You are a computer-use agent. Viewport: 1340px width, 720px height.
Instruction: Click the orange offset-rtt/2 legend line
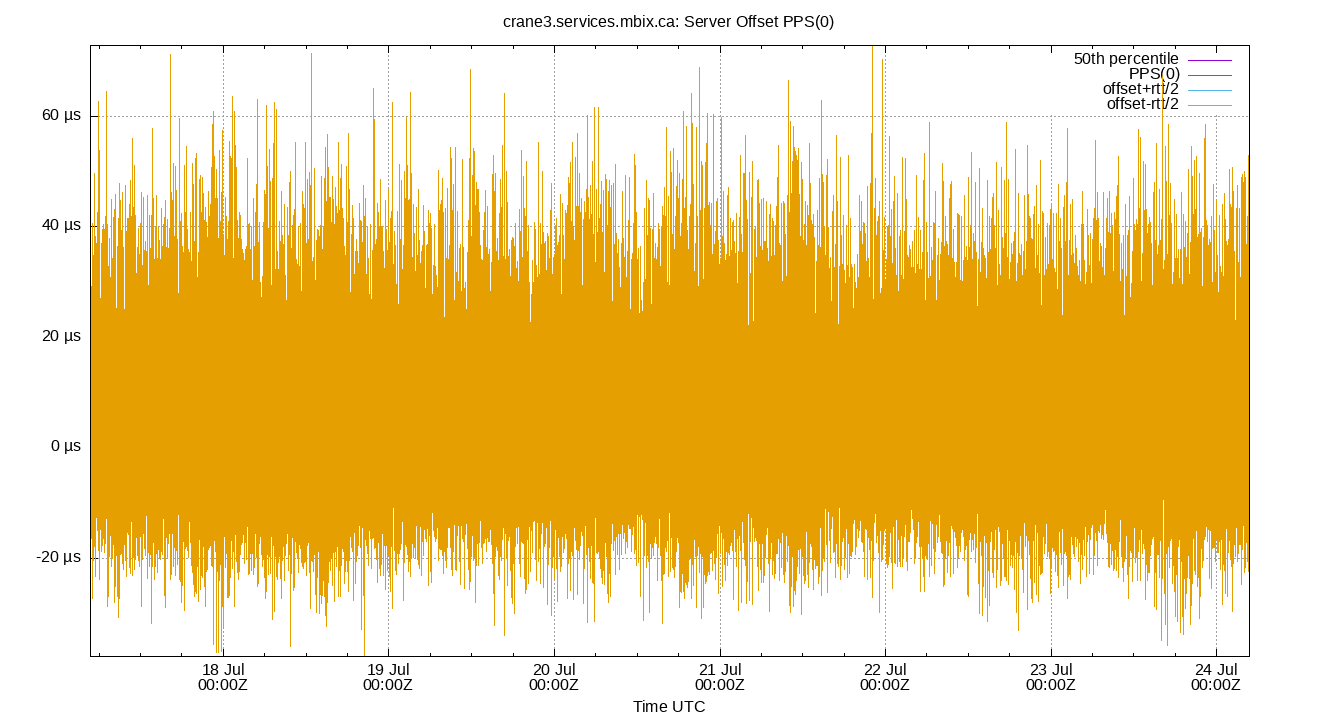click(x=1209, y=105)
